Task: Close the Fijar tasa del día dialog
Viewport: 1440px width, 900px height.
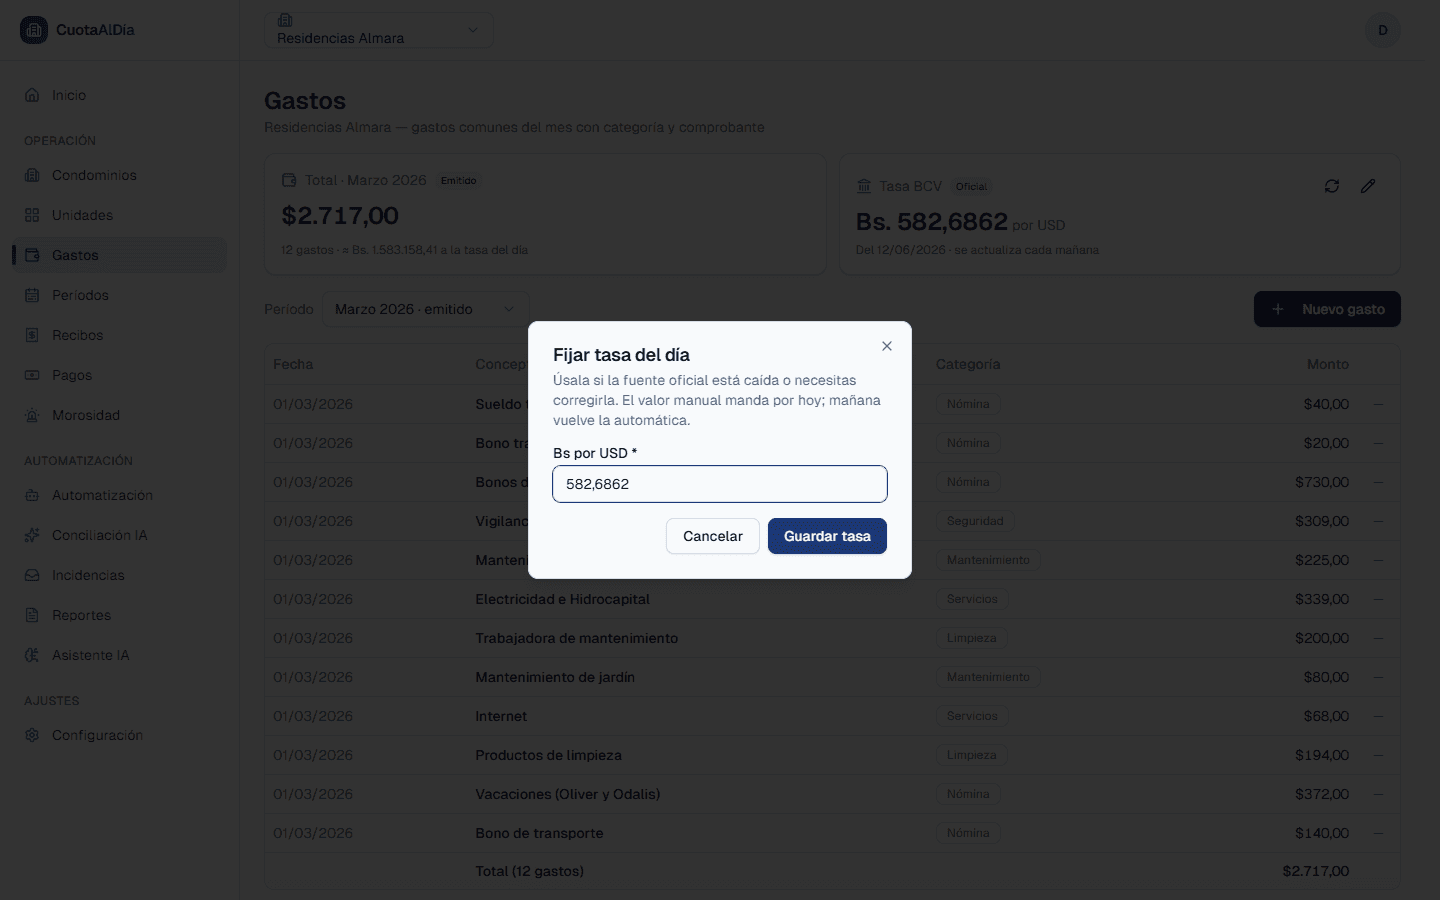Action: click(887, 346)
